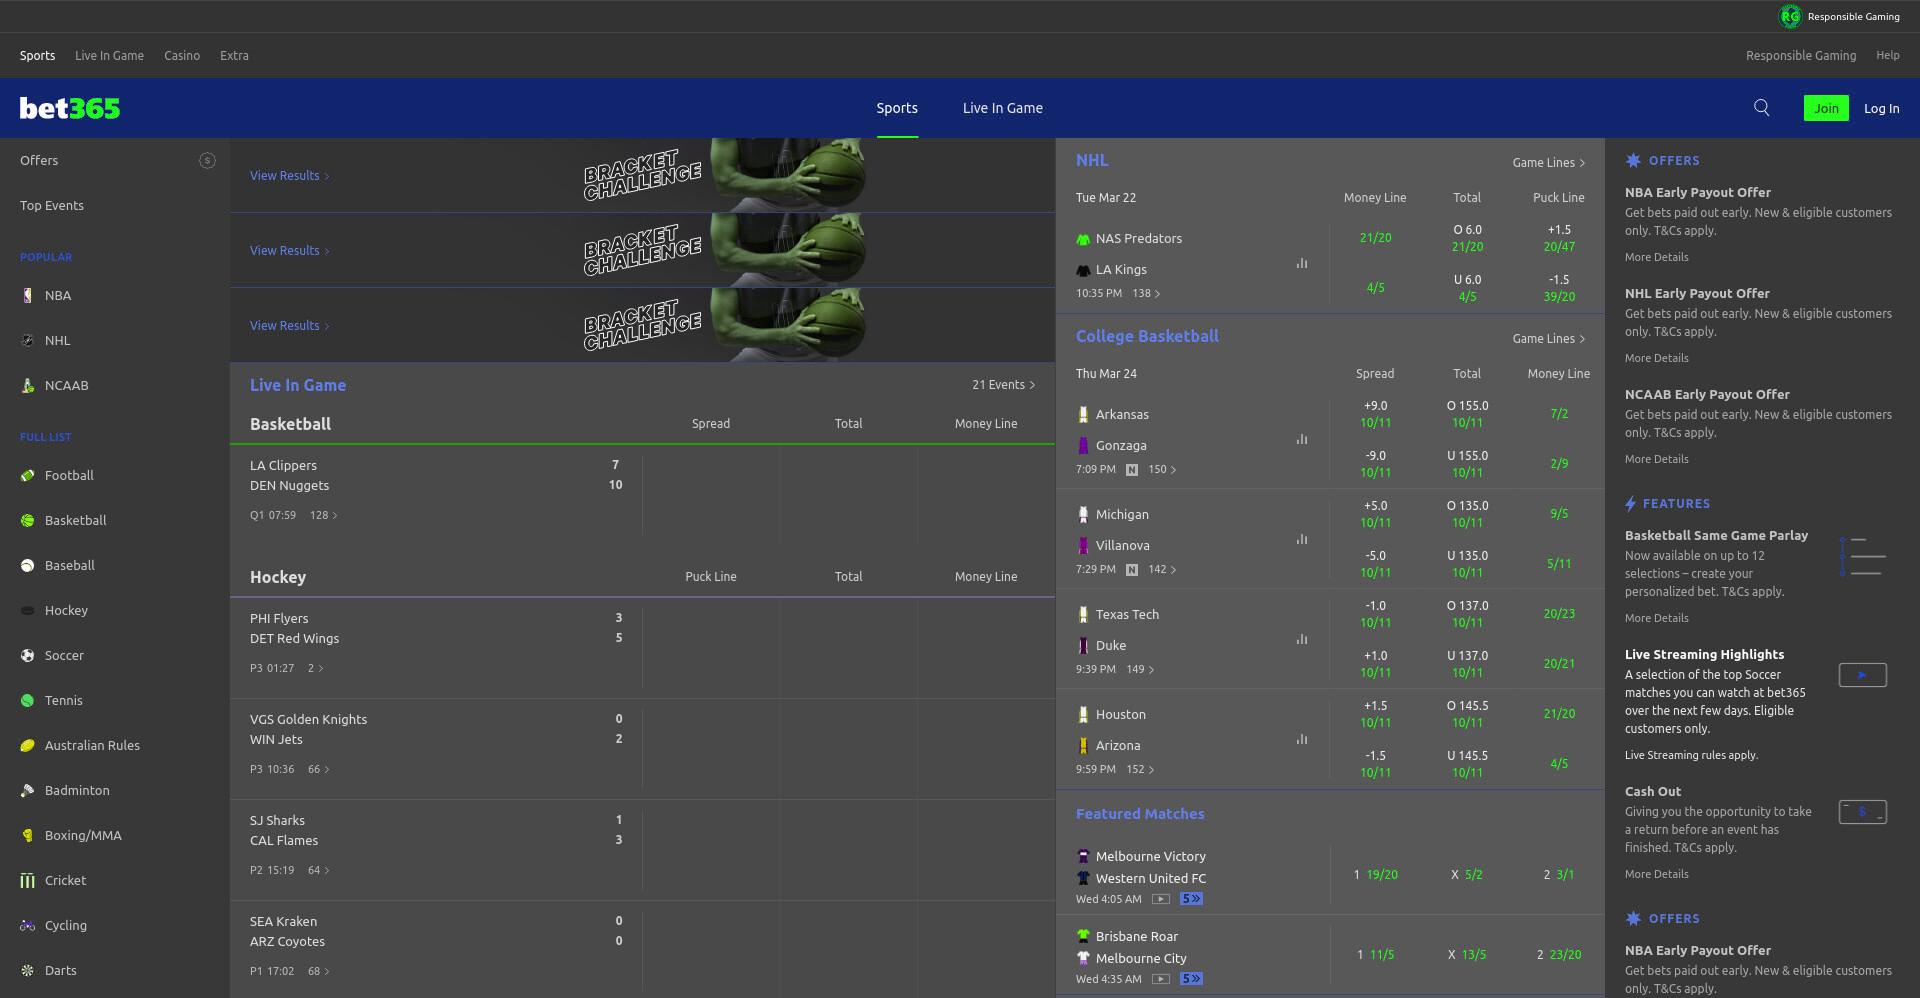
Task: Switch to Sports tab in blue header
Action: pos(897,108)
